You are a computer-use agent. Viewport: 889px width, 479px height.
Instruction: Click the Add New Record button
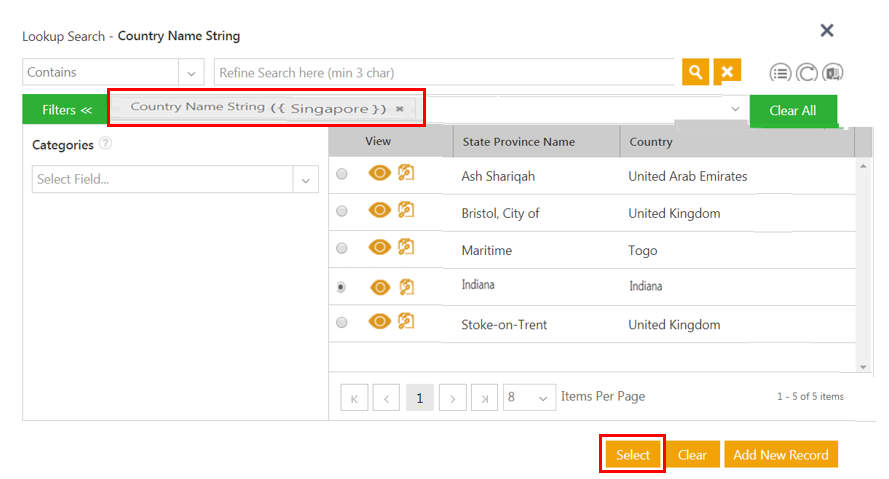pos(780,454)
